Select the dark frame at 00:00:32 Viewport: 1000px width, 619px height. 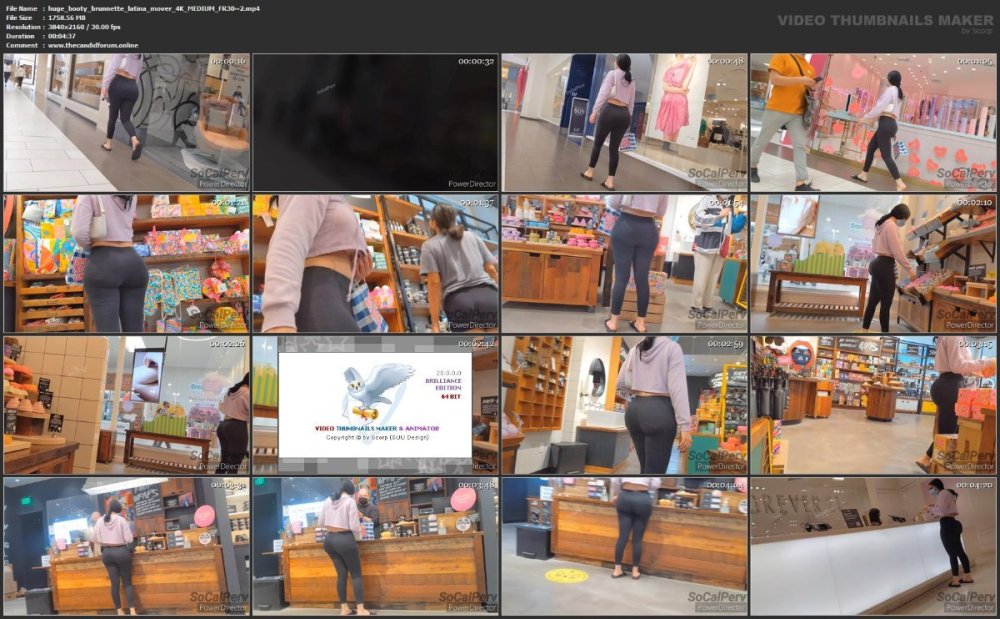click(375, 122)
